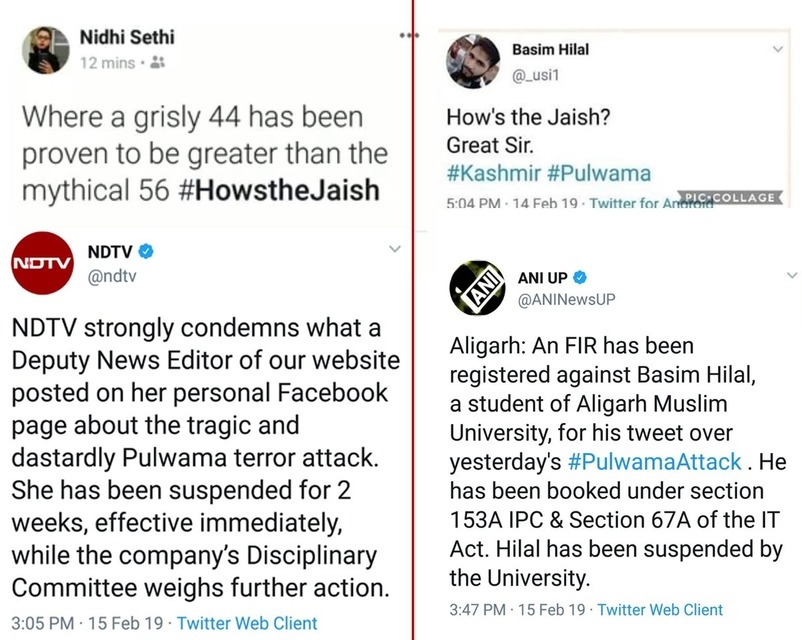This screenshot has height=640, width=802.
Task: Click the NDTV logo avatar
Action: (x=36, y=262)
